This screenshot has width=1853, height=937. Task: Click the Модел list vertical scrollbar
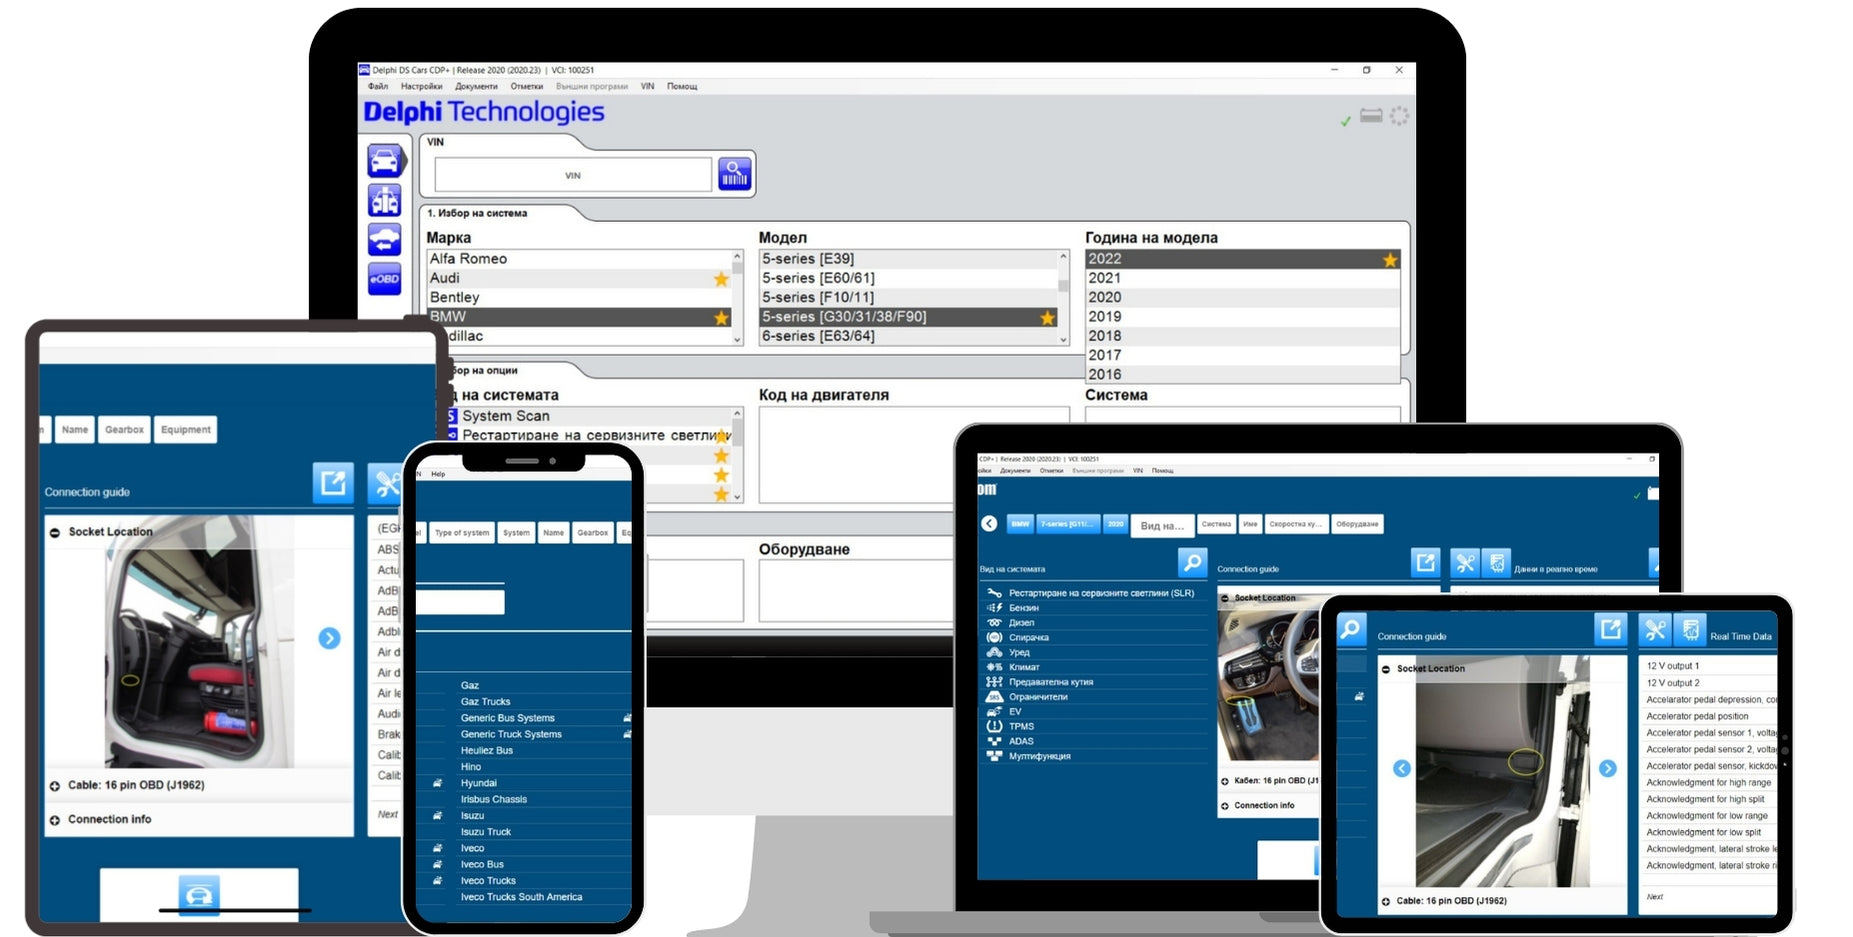tap(1063, 297)
